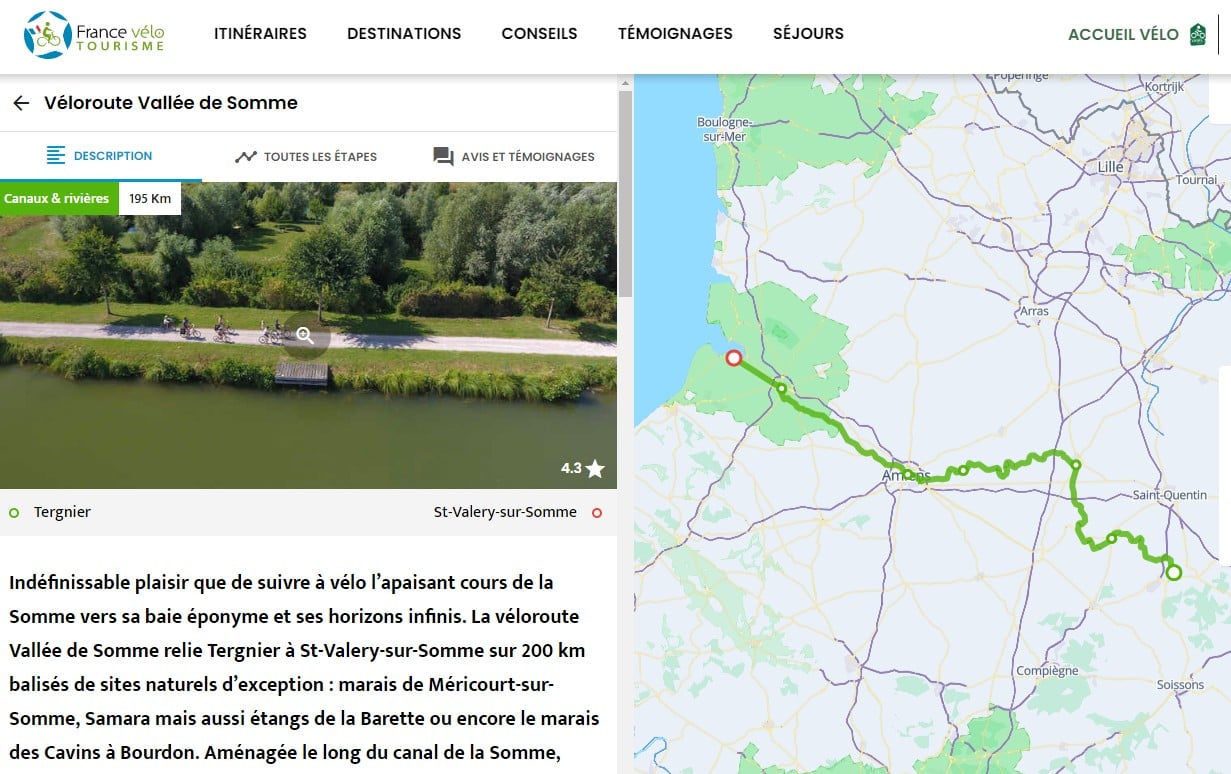Screen dimensions: 1231x774
Task: Click the green route endpoint near Saint-Quentin
Action: coord(1173,572)
